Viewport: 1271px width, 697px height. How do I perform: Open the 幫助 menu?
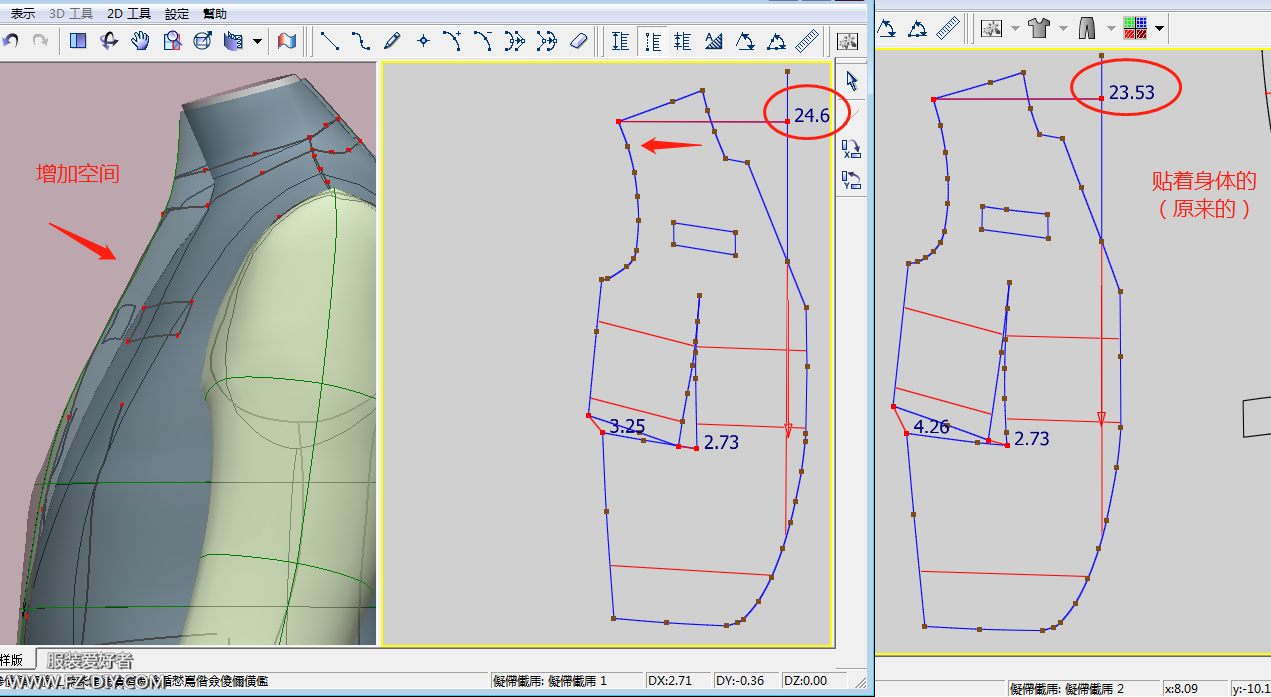coord(215,14)
